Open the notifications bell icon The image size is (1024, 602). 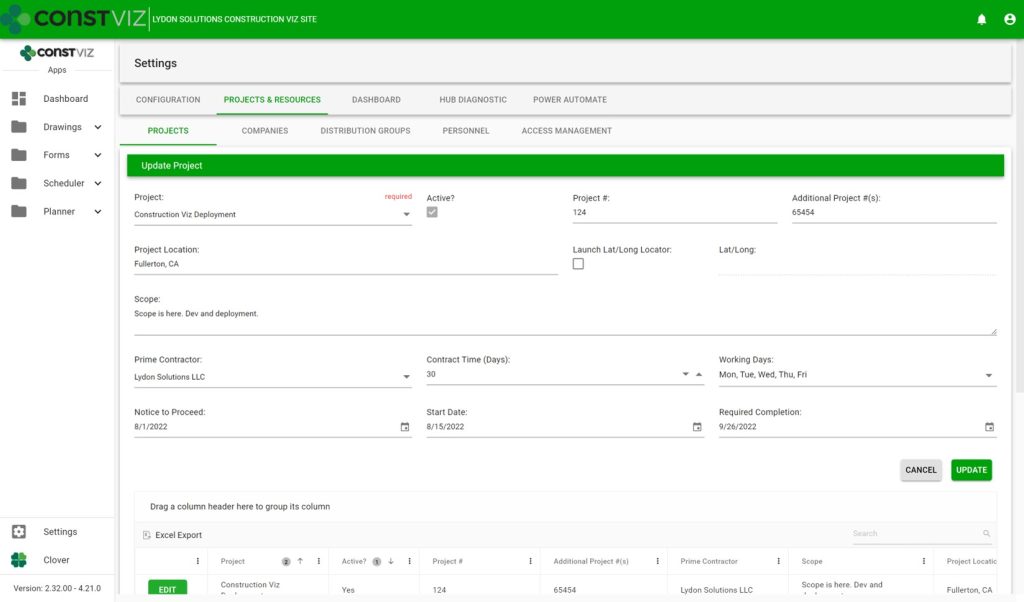981,18
